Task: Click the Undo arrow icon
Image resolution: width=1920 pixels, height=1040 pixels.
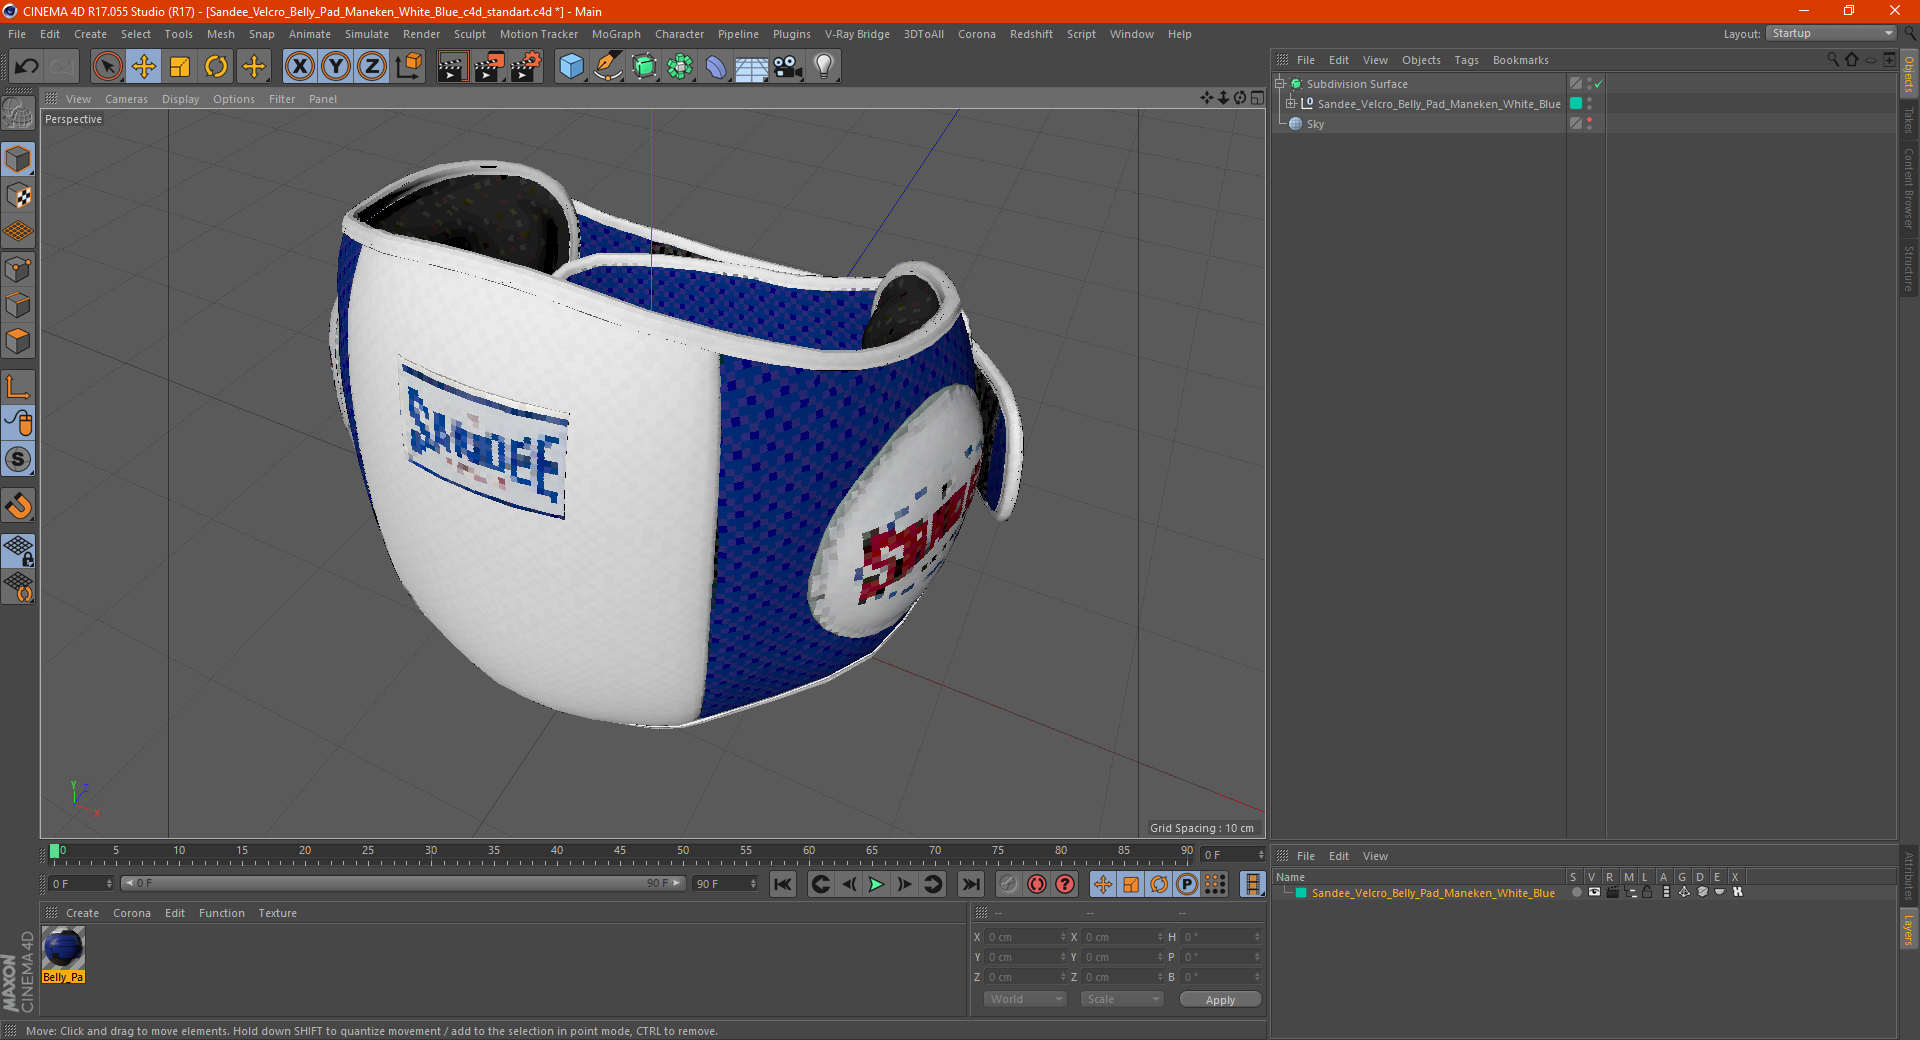Action: pos(27,67)
